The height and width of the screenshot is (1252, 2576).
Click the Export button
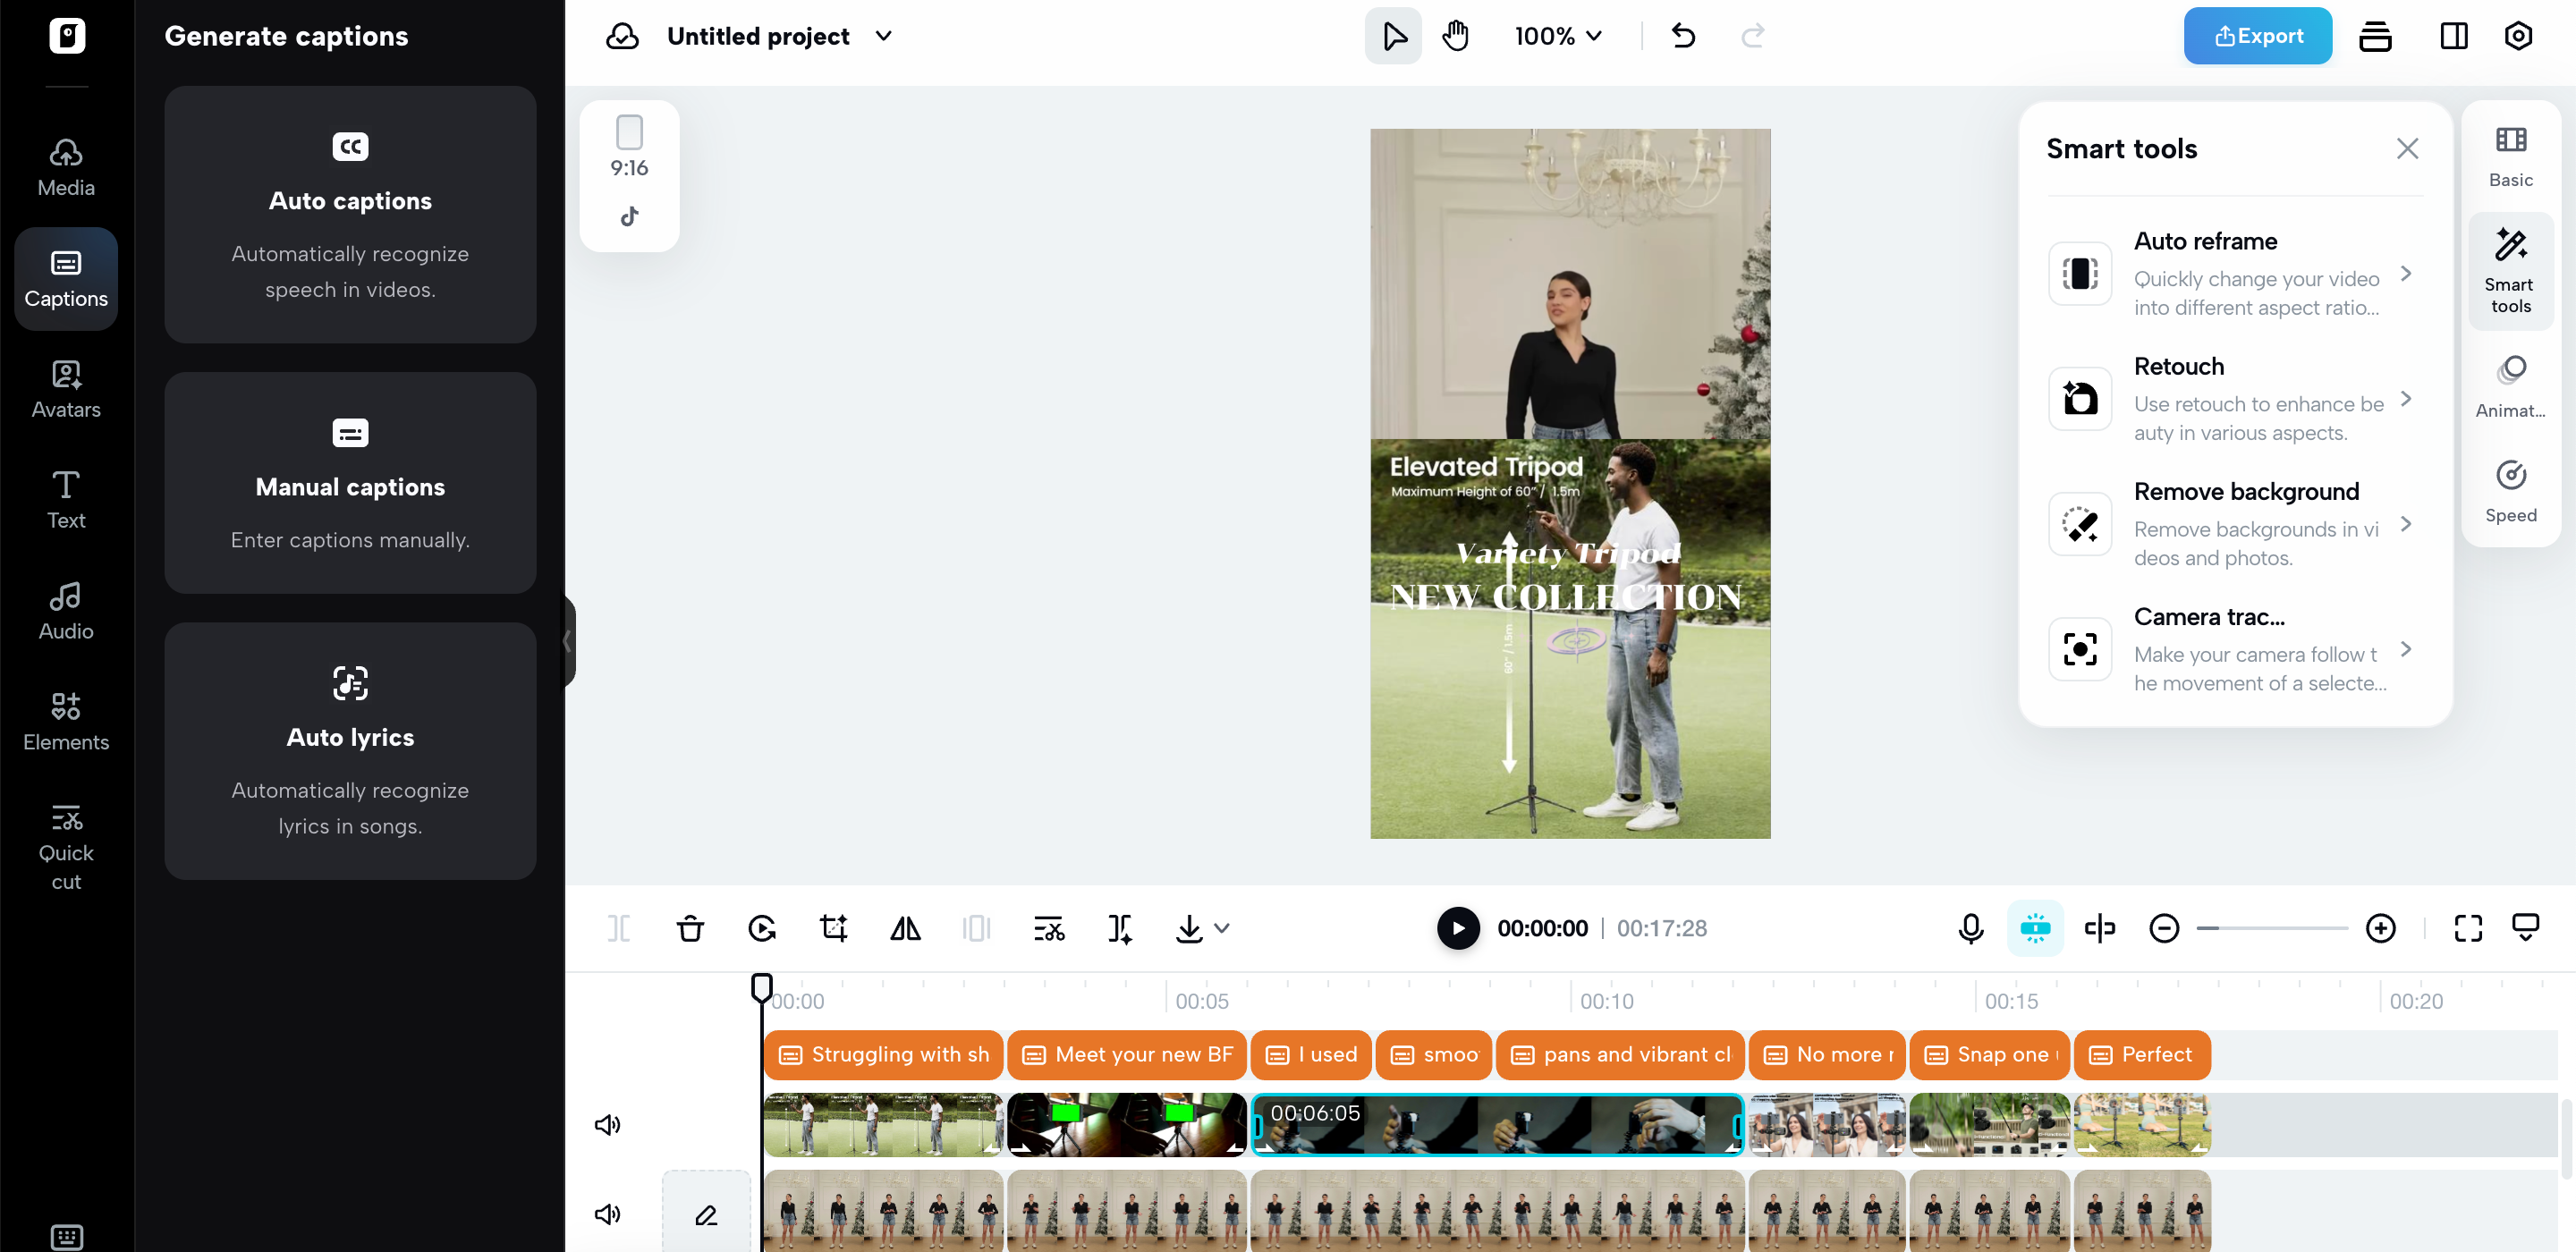[2257, 36]
